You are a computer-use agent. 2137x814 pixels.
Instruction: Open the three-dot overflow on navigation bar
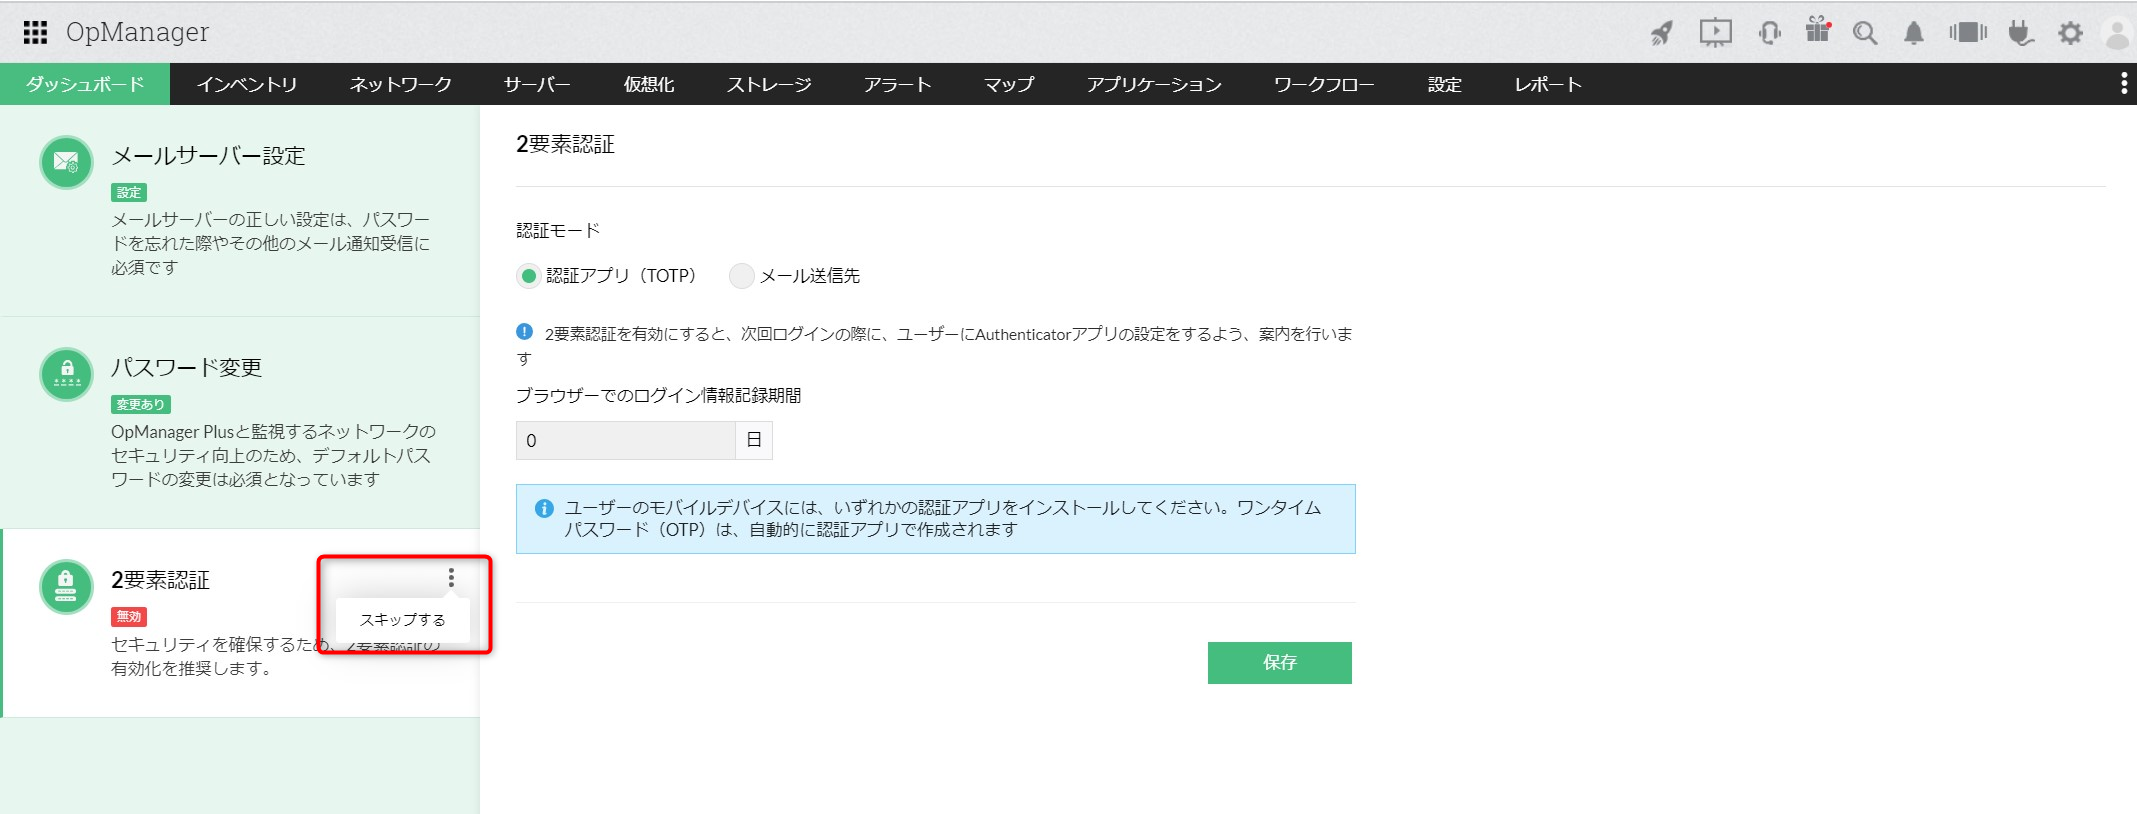point(2124,84)
